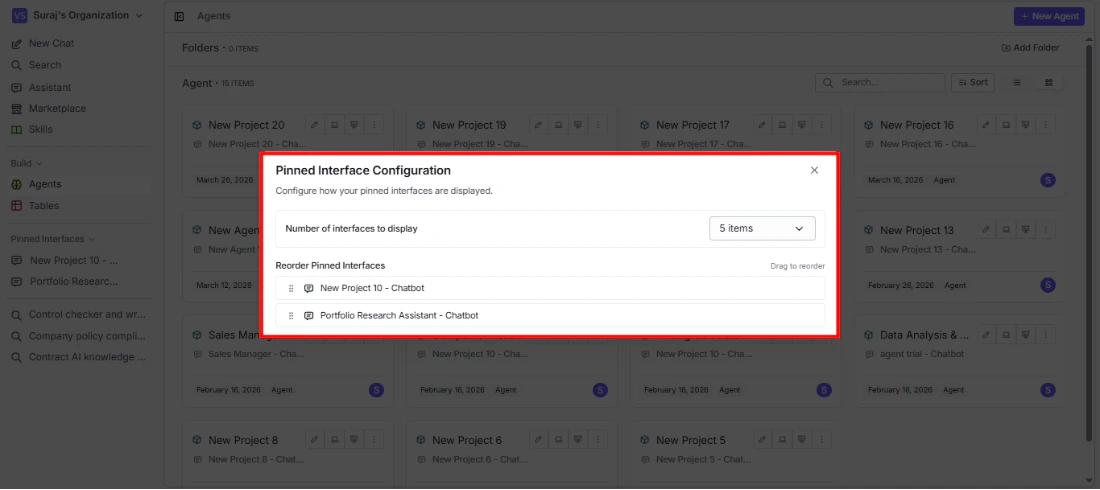
Task: Open more options for New Project 16
Action: pyautogui.click(x=1045, y=125)
